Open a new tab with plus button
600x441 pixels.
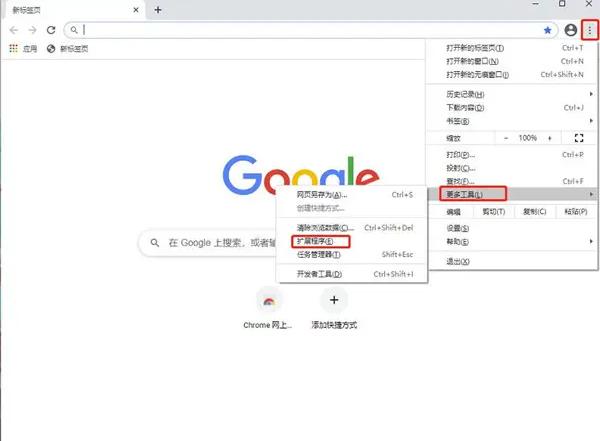point(158,10)
